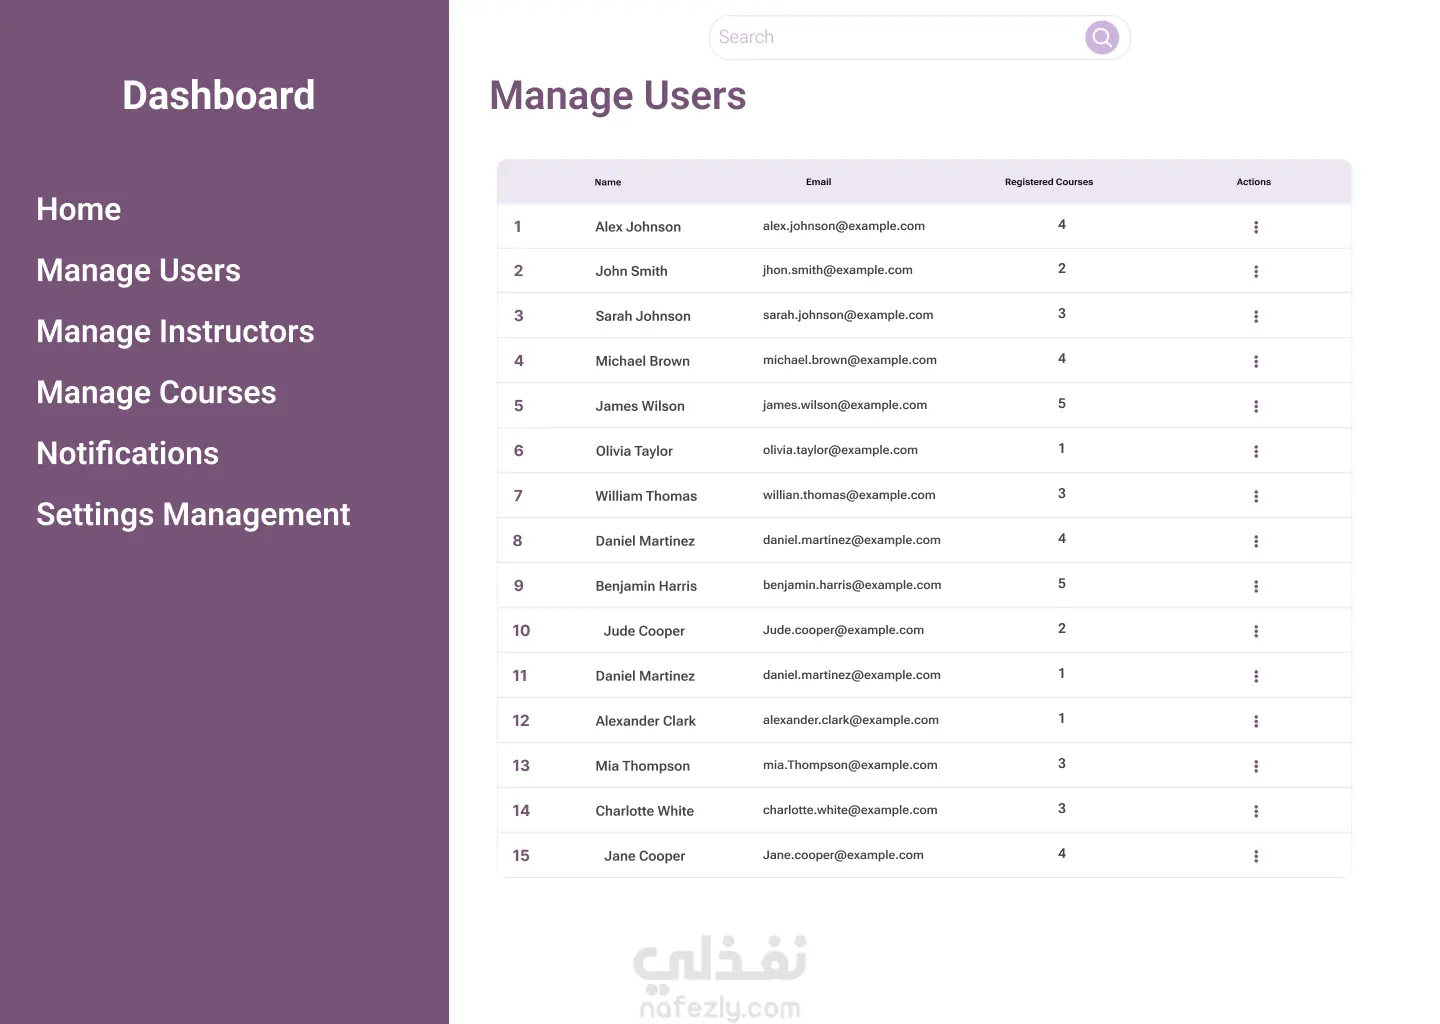Open actions menu for Alex Johnson
Image resolution: width=1440 pixels, height=1024 pixels.
pos(1256,227)
